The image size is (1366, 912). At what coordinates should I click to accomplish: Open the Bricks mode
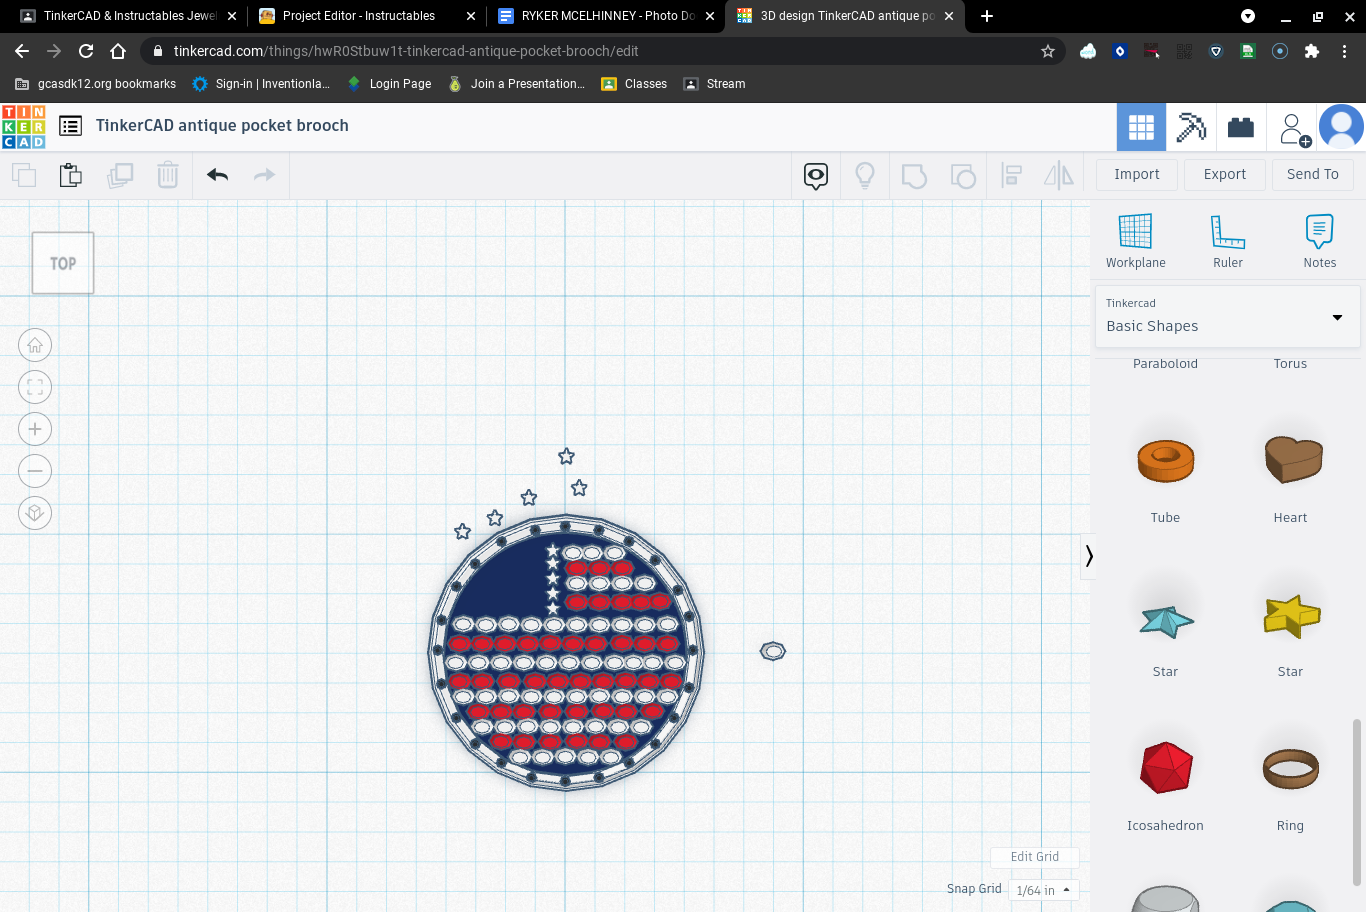(1241, 127)
